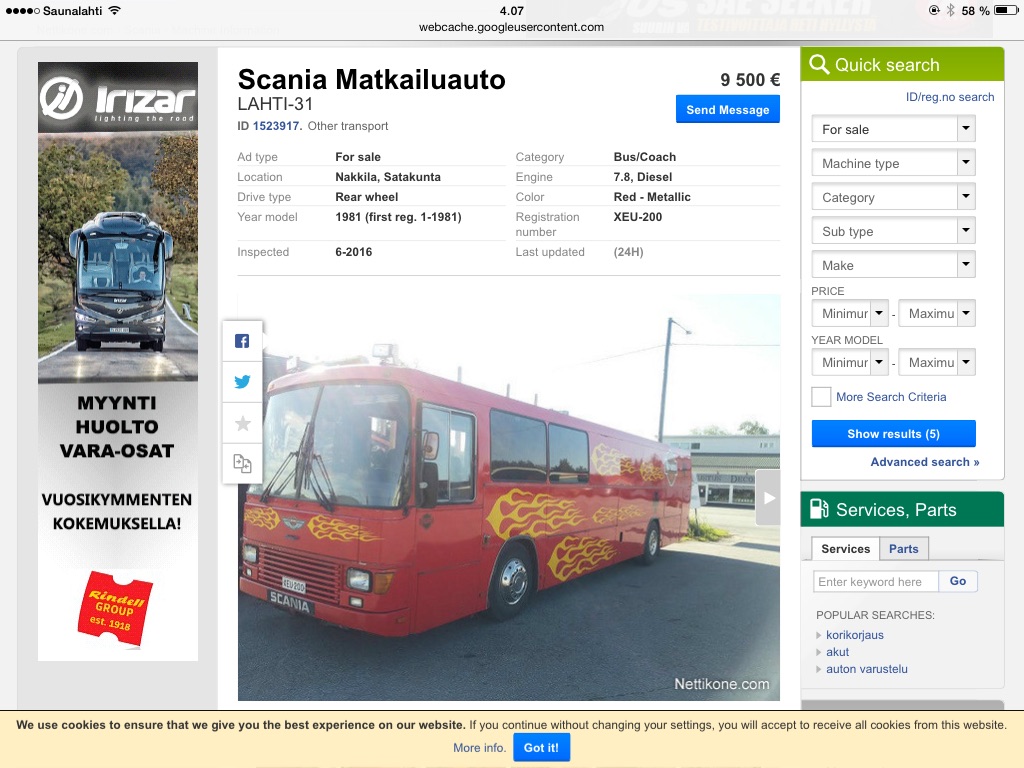This screenshot has height=768, width=1024.
Task: Open the For sale dropdown
Action: pyautogui.click(x=893, y=129)
